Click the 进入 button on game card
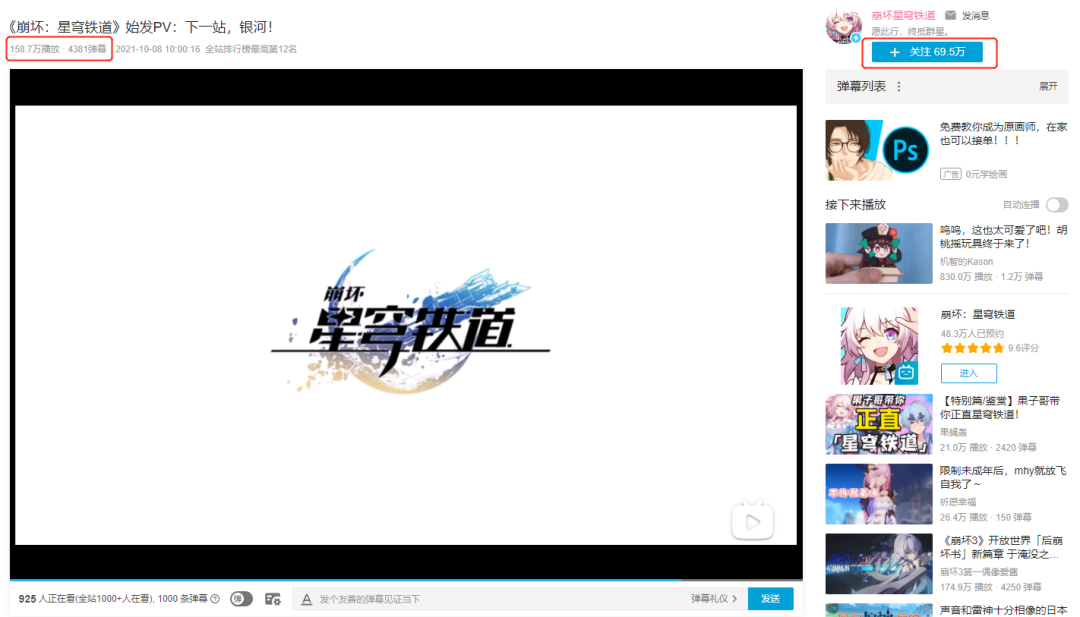 pos(968,373)
